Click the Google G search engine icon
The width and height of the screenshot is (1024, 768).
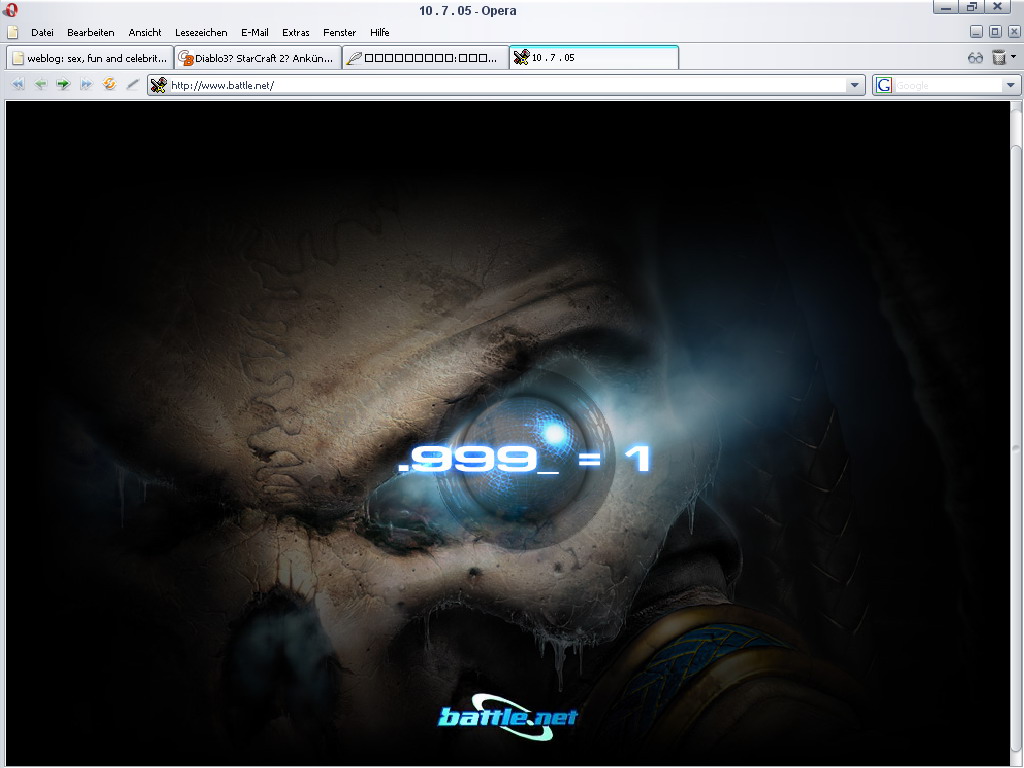pos(884,85)
